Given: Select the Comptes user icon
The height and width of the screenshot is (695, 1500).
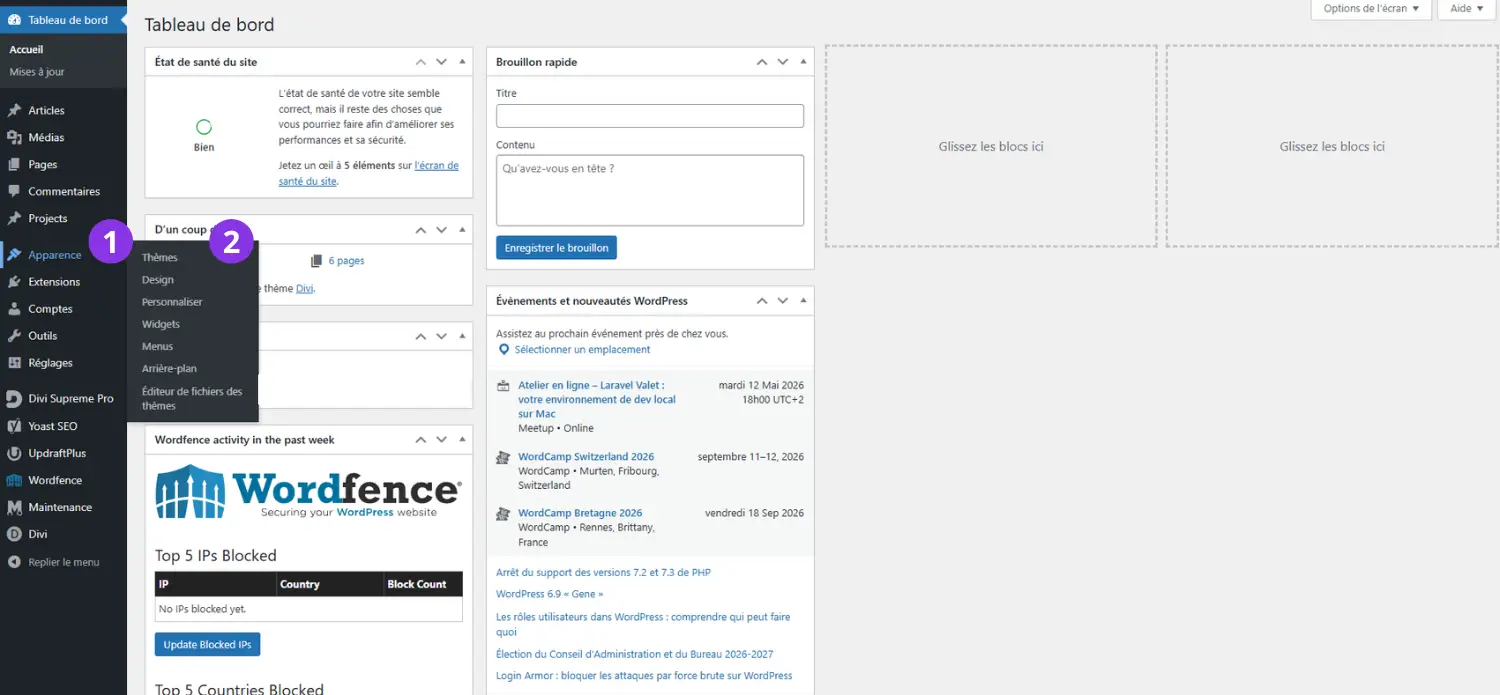Looking at the screenshot, I should point(14,309).
